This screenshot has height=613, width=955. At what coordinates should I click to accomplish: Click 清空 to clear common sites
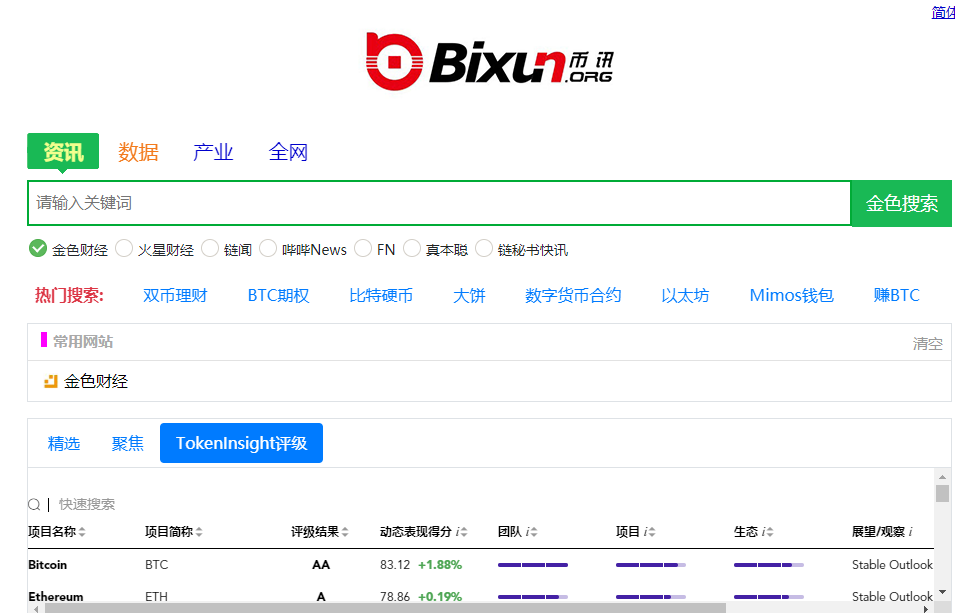point(928,344)
